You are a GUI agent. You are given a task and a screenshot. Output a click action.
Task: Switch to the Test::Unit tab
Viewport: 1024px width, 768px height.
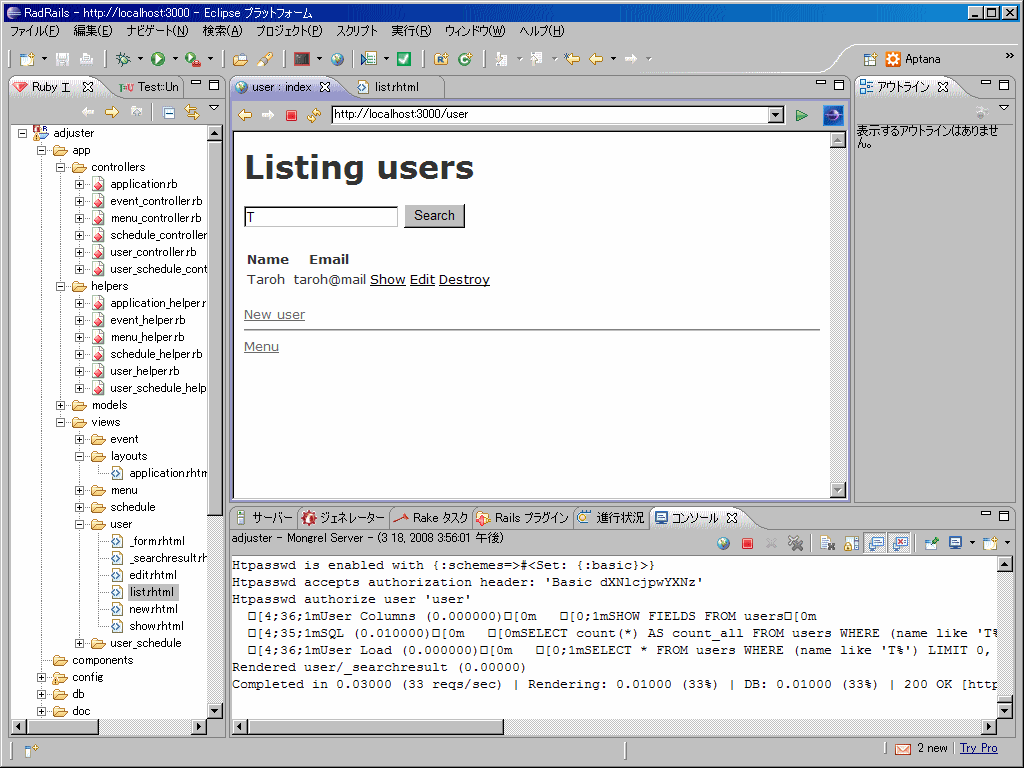[x=149, y=87]
